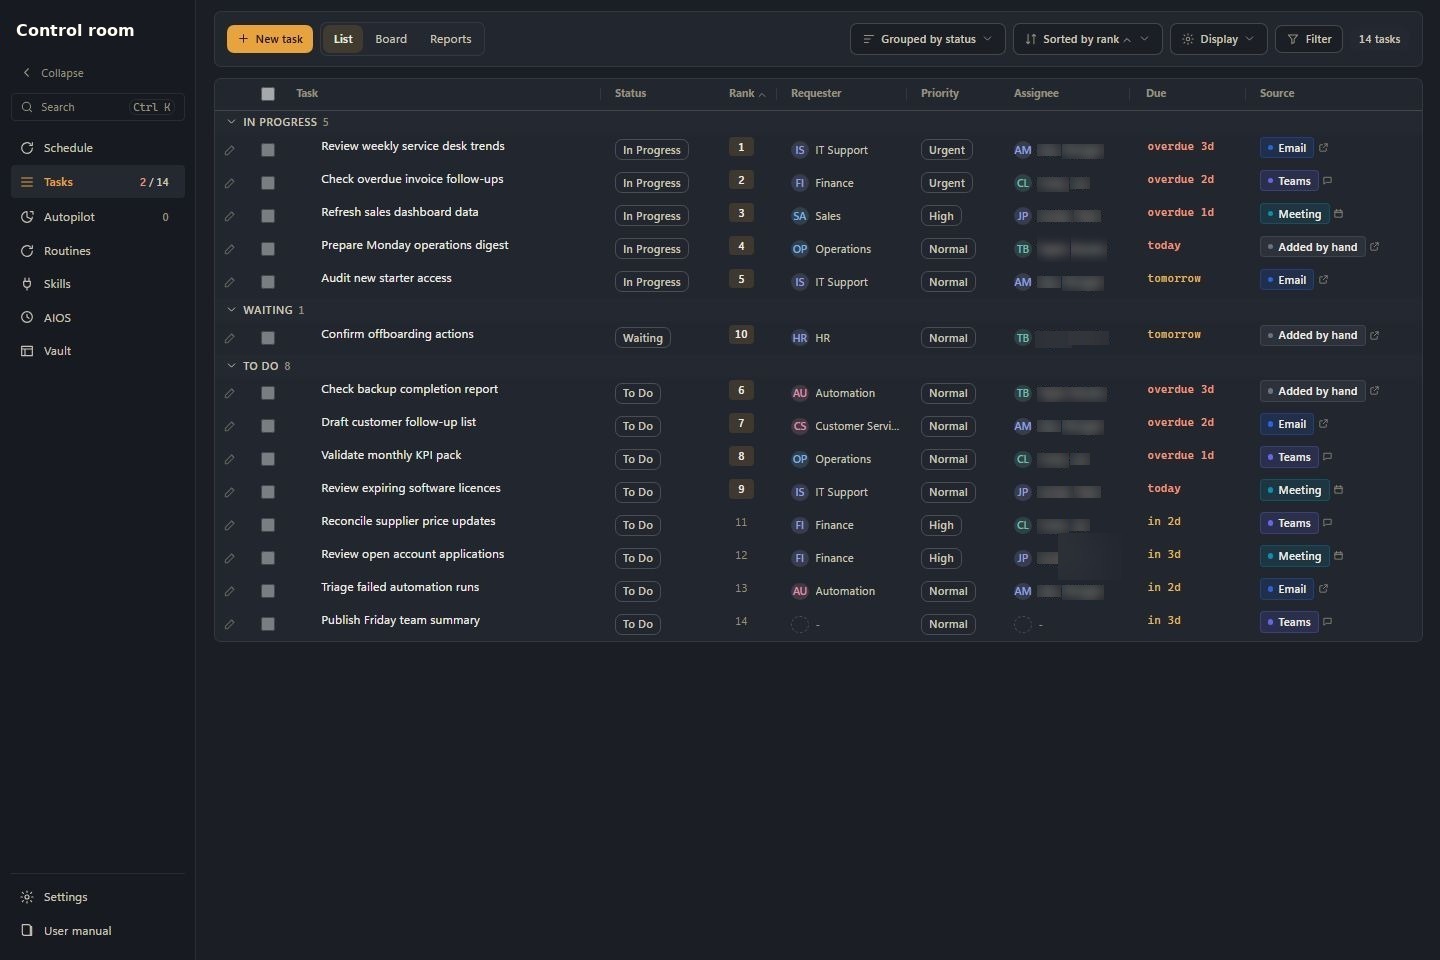The width and height of the screenshot is (1440, 960).
Task: Click the Search field in sidebar
Action: tap(97, 107)
